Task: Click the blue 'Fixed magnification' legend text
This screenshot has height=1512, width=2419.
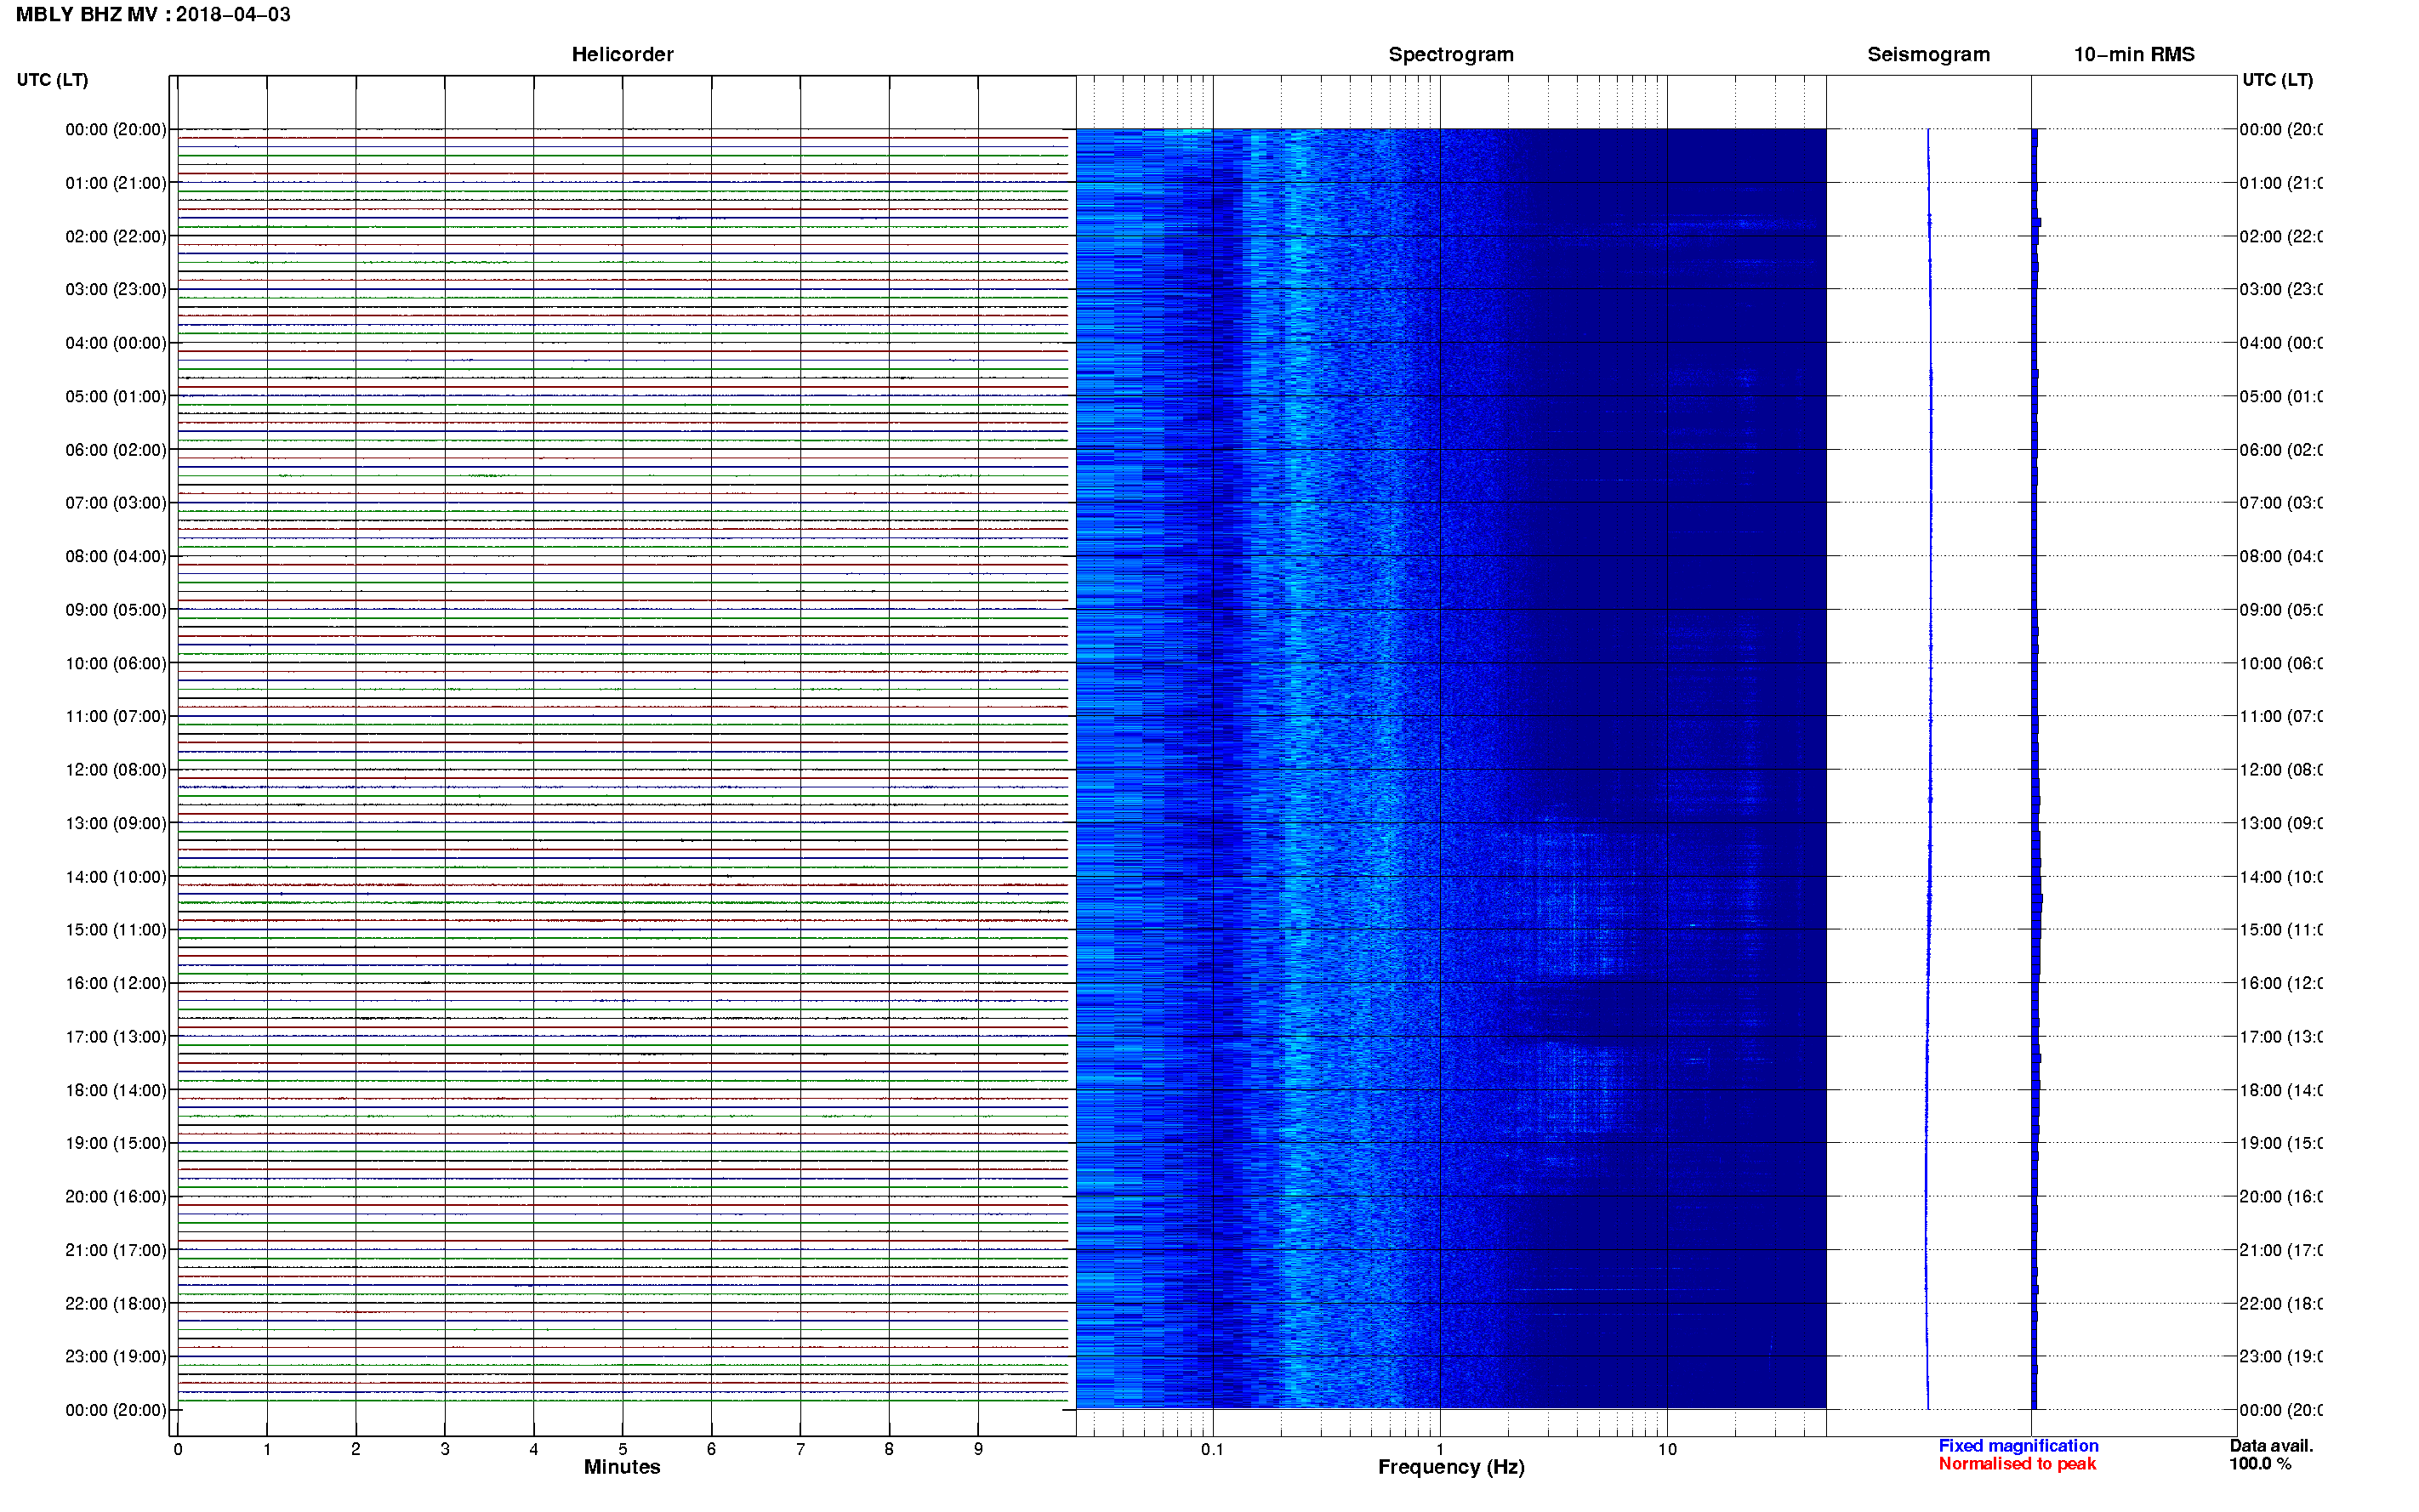Action: click(x=2018, y=1447)
